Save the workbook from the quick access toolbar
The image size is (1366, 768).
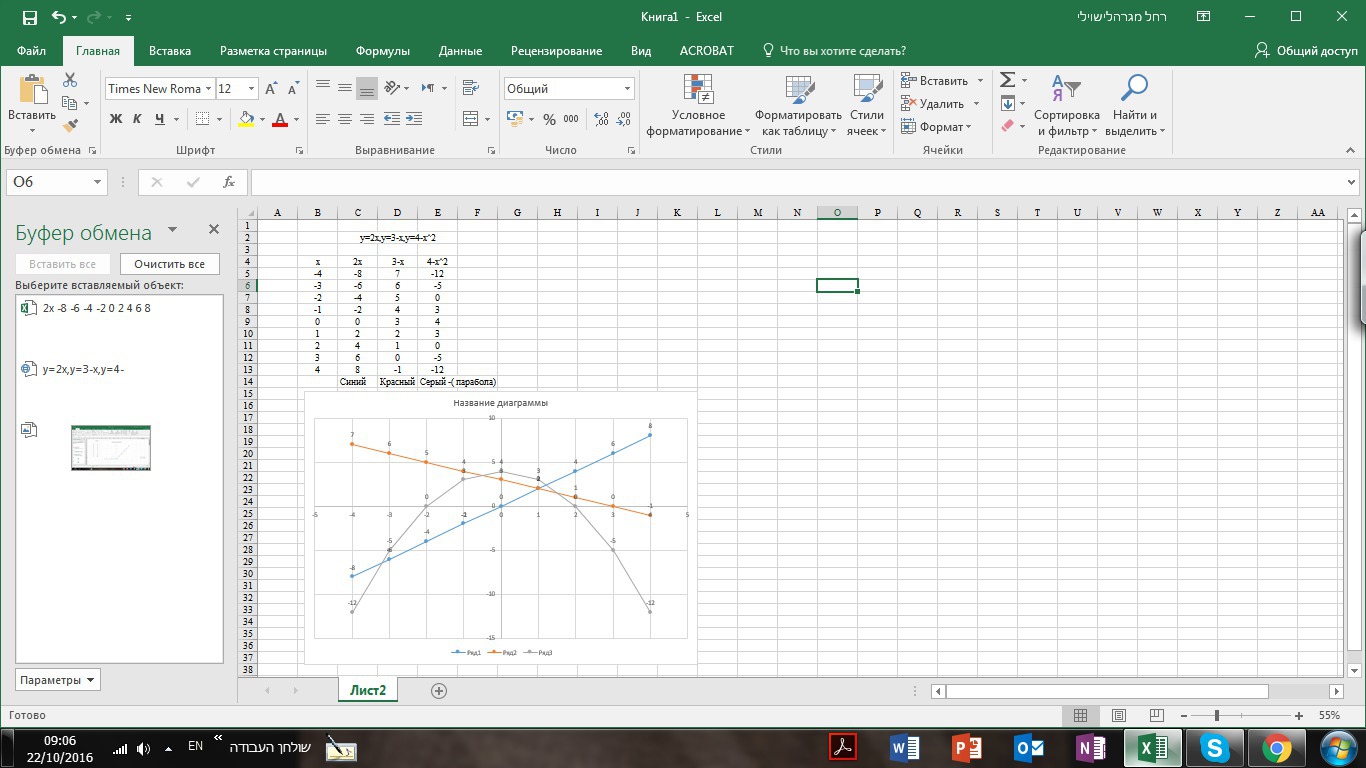(29, 17)
